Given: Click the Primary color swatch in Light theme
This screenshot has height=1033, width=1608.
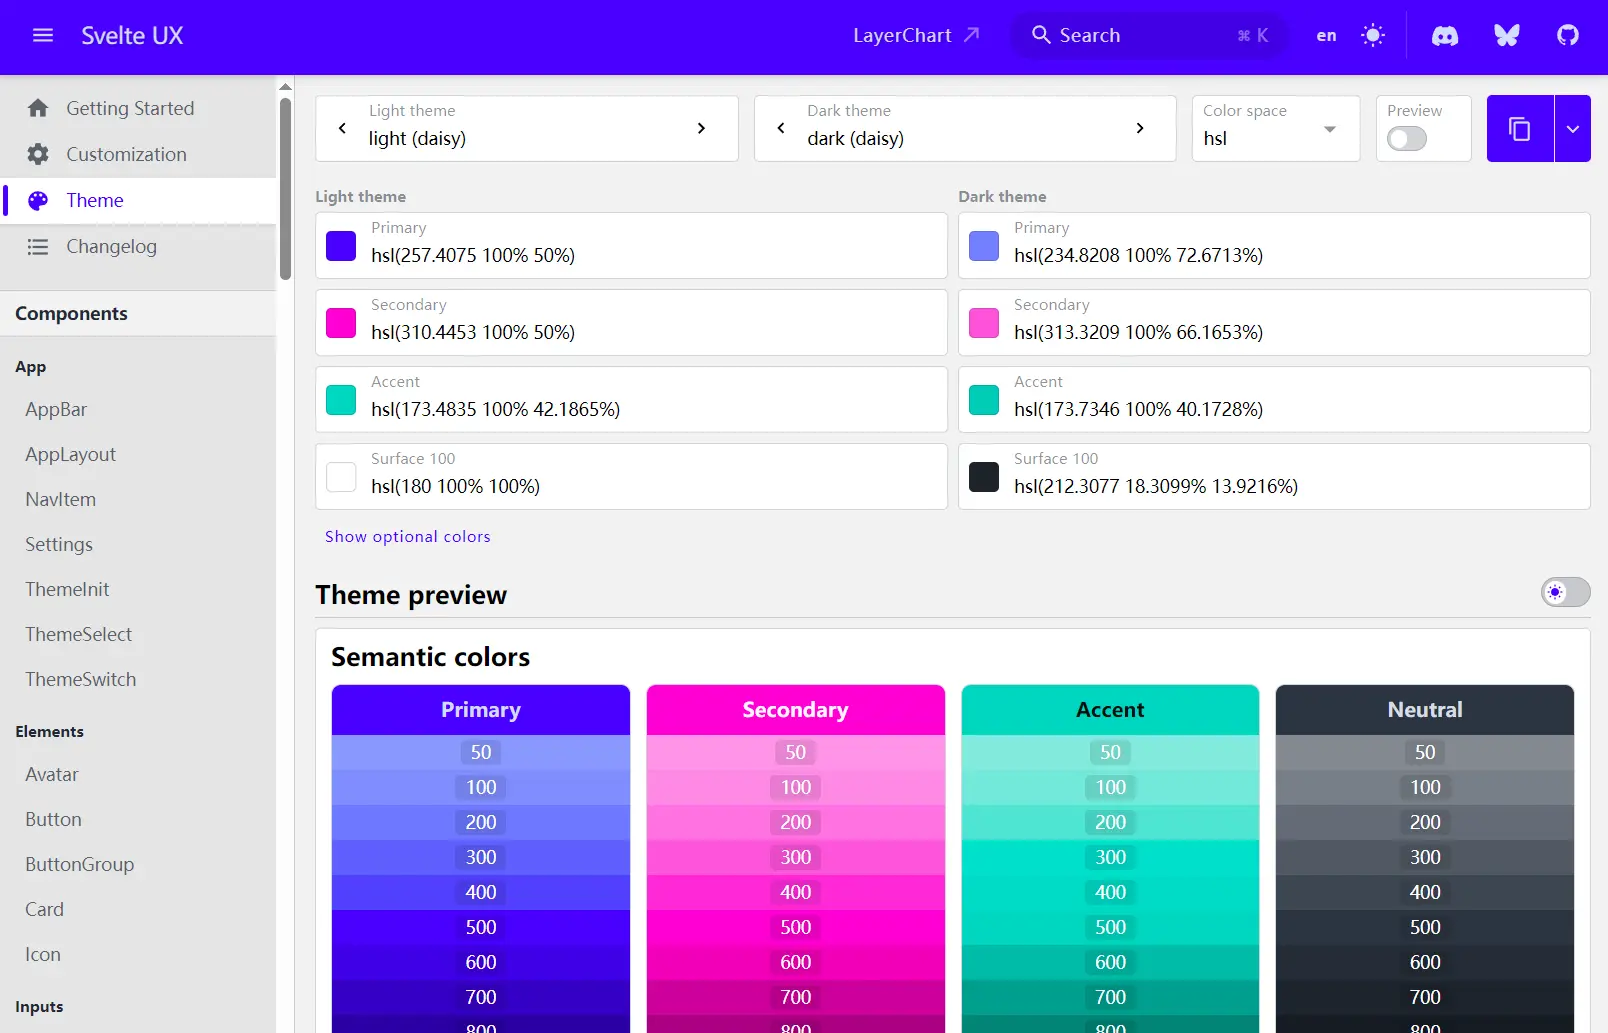Looking at the screenshot, I should [x=340, y=245].
